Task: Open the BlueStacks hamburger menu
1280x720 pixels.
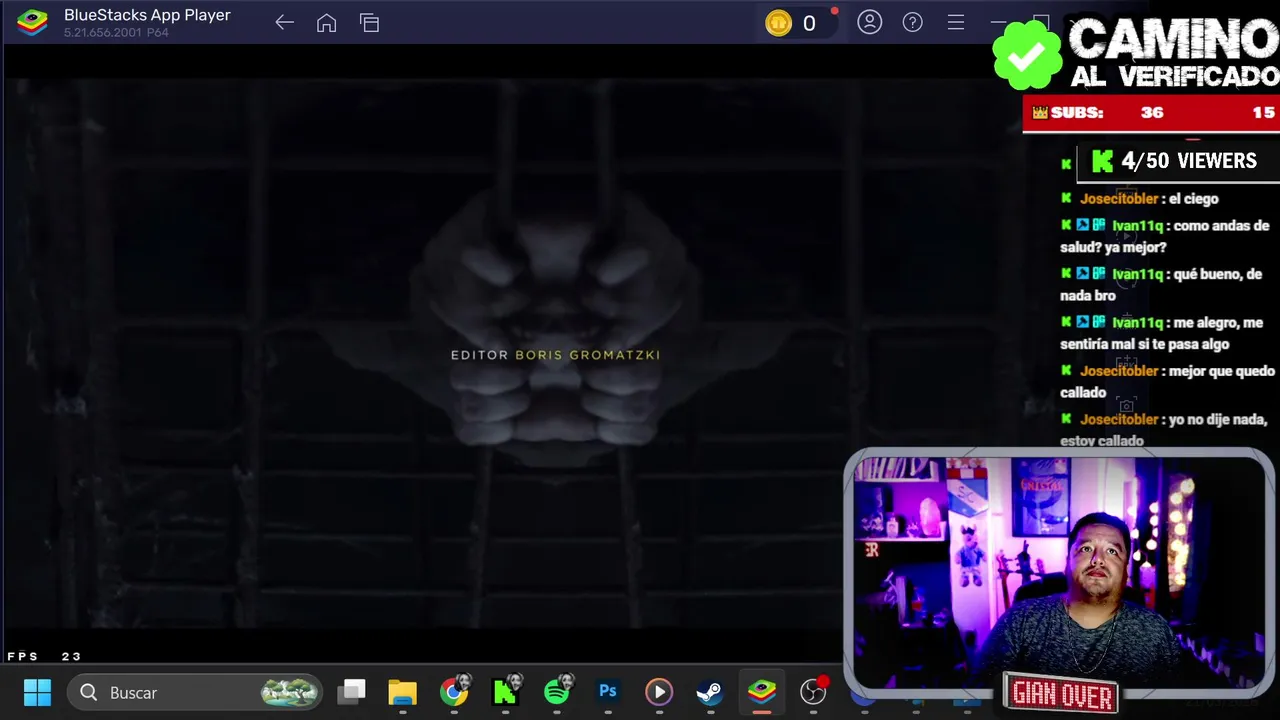Action: [x=956, y=22]
